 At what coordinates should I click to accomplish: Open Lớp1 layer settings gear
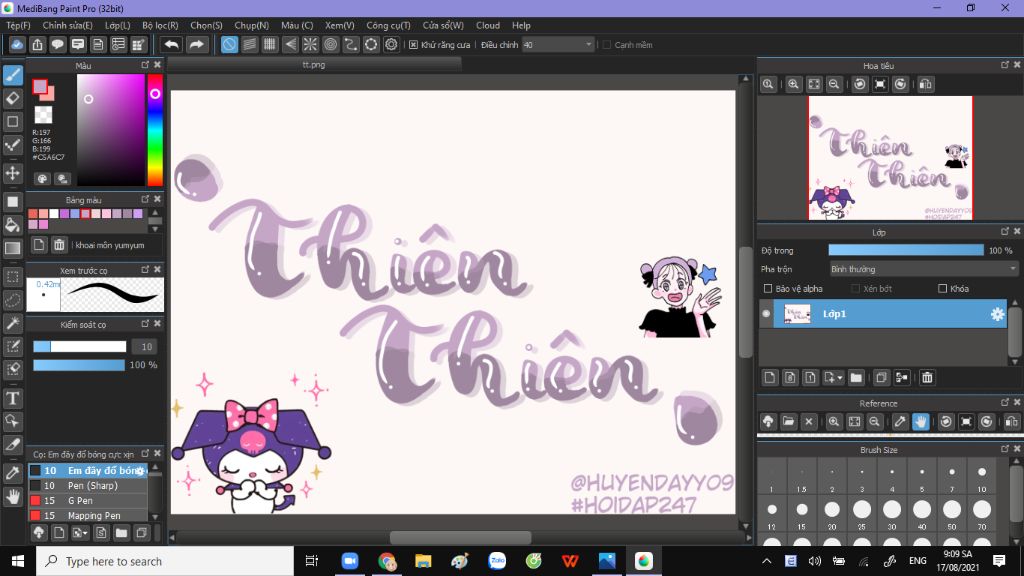pyautogui.click(x=997, y=314)
